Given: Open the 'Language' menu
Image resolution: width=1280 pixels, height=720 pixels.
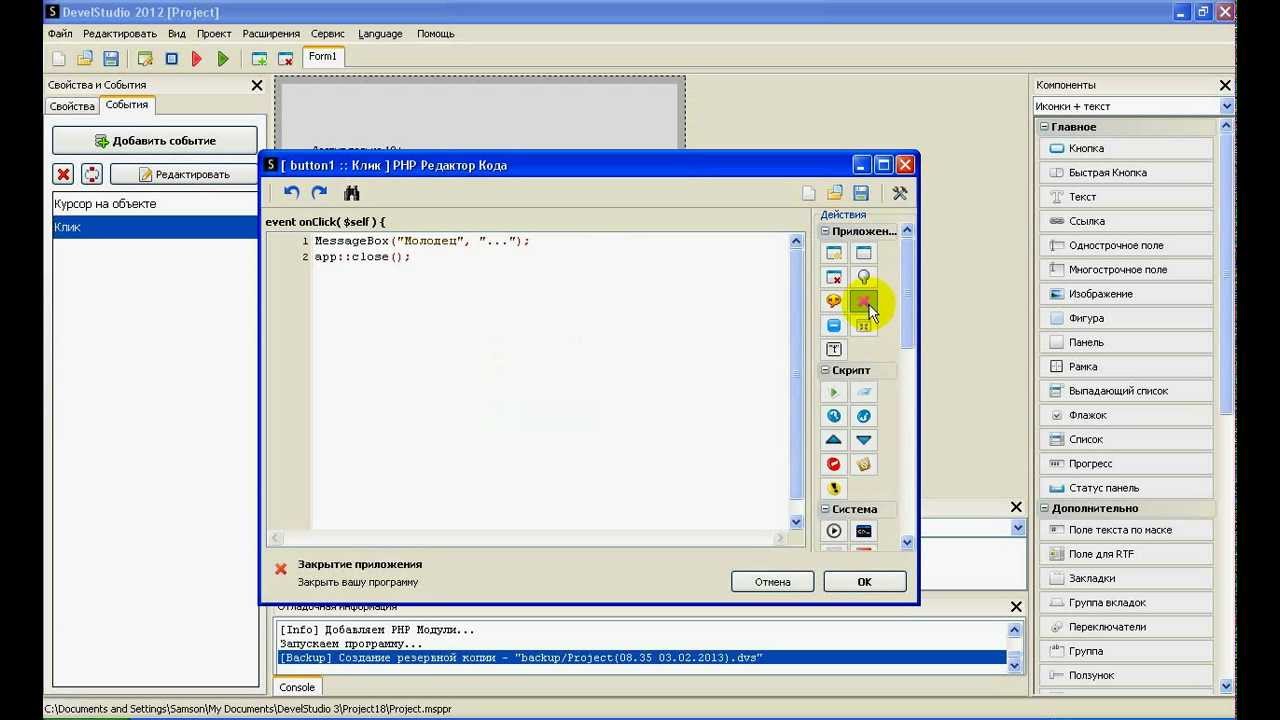Looking at the screenshot, I should (380, 34).
